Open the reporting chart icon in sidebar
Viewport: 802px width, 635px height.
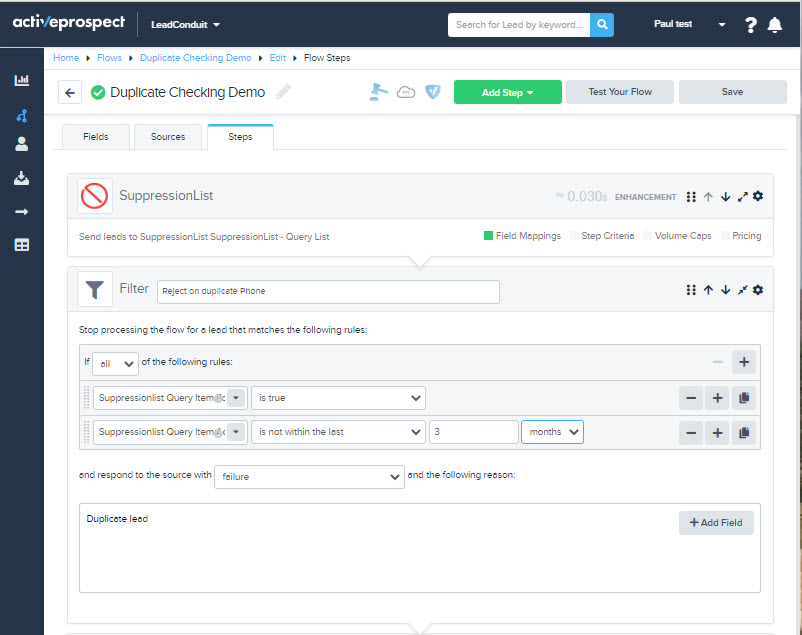coord(21,80)
